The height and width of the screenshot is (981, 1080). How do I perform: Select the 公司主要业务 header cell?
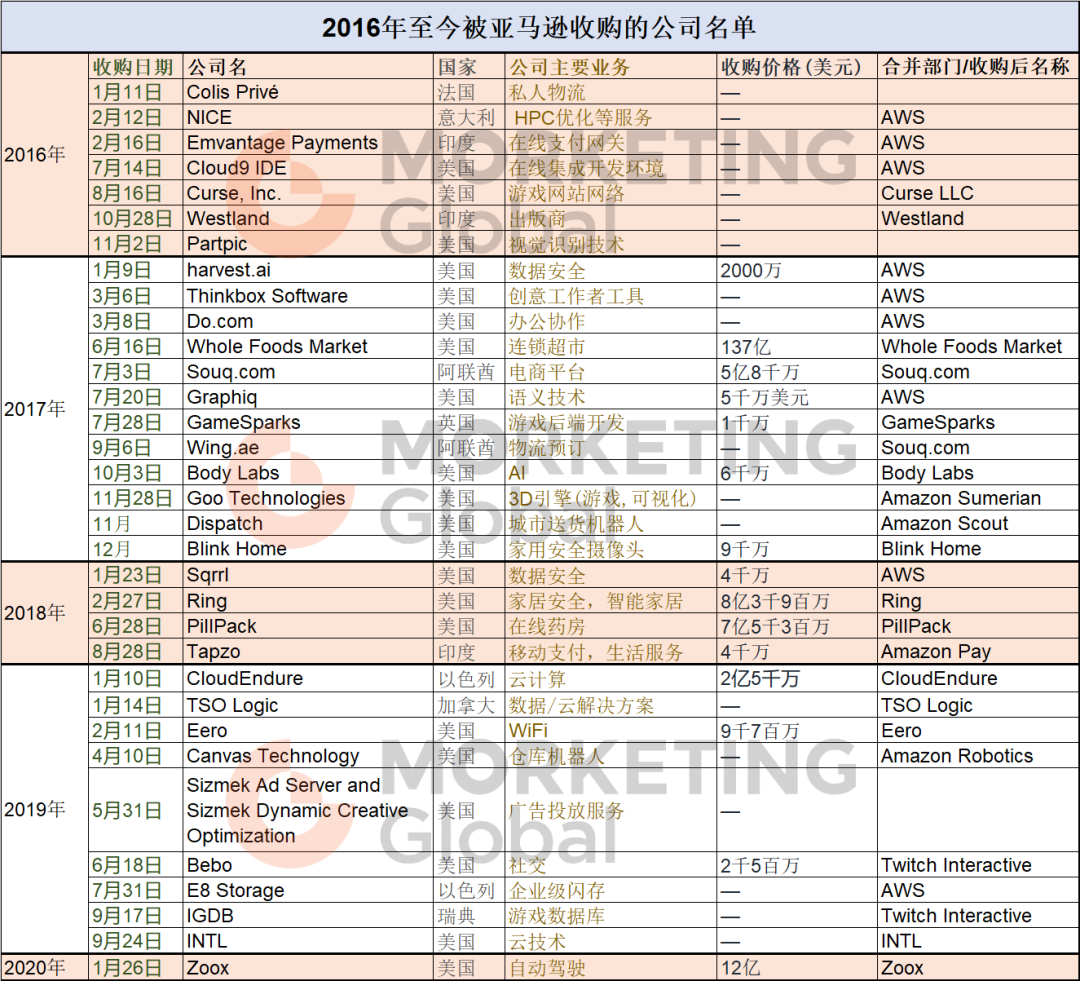(x=610, y=67)
